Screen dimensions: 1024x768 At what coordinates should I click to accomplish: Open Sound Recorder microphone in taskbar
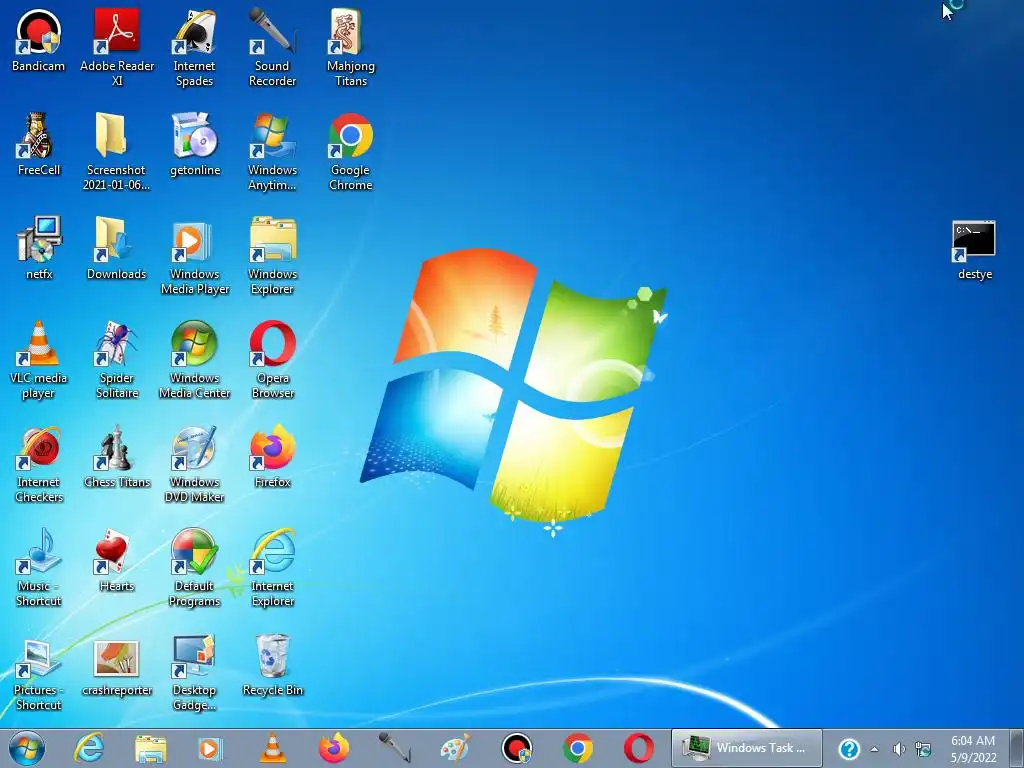pos(395,748)
